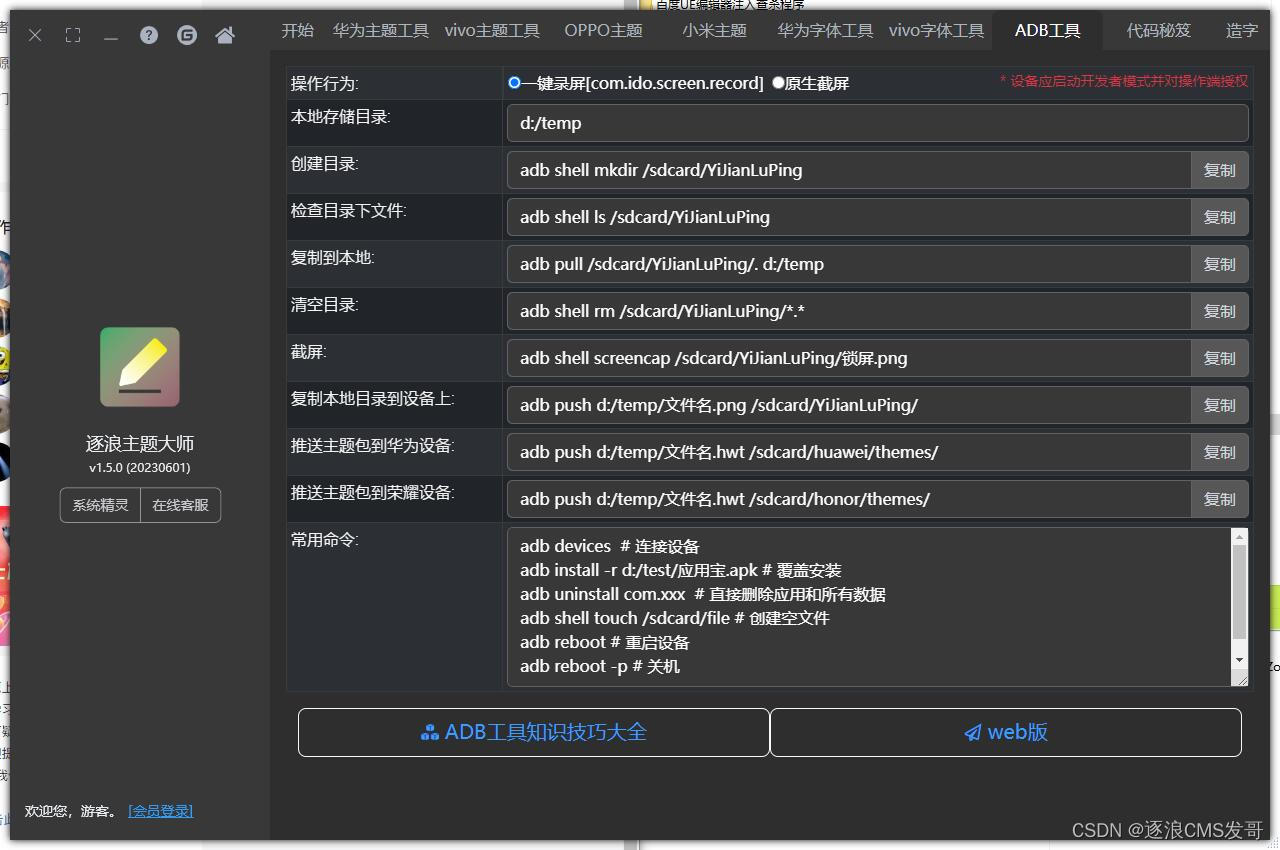Click the adb pull command field

coord(849,264)
